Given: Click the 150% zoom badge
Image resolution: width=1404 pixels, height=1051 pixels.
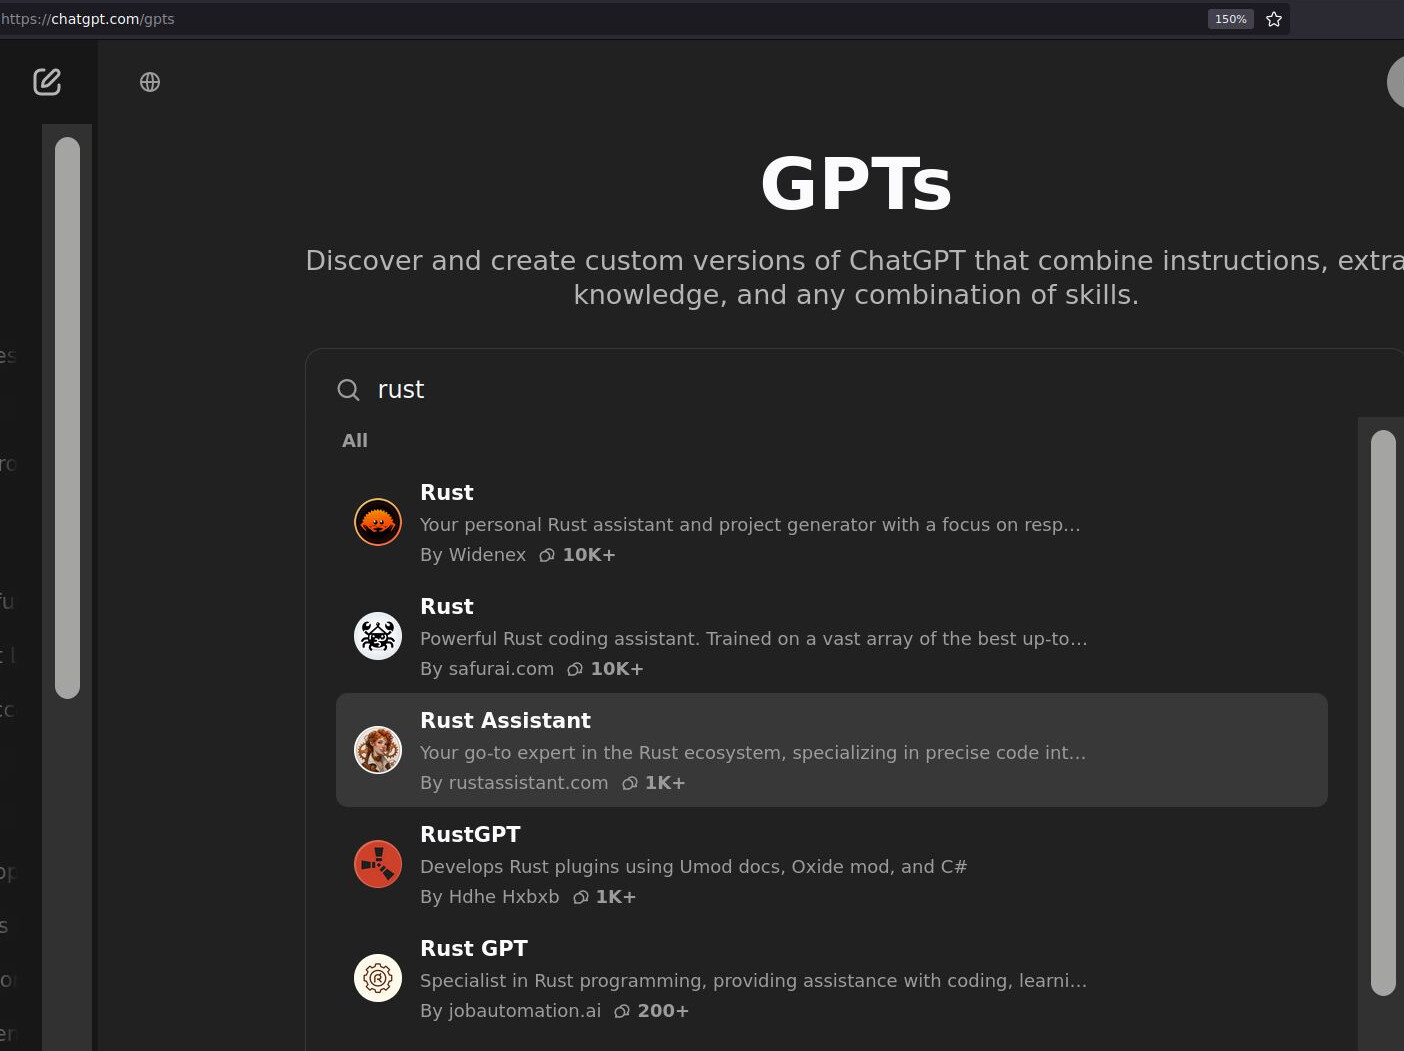Looking at the screenshot, I should tap(1230, 18).
